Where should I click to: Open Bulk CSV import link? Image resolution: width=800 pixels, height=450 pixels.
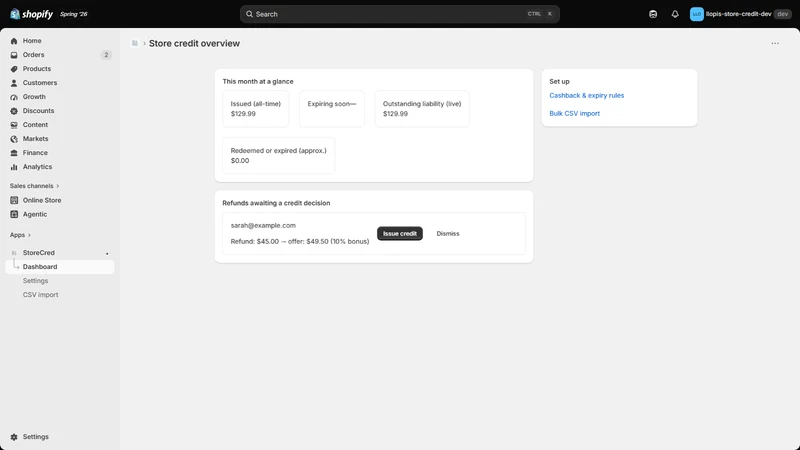pyautogui.click(x=574, y=113)
